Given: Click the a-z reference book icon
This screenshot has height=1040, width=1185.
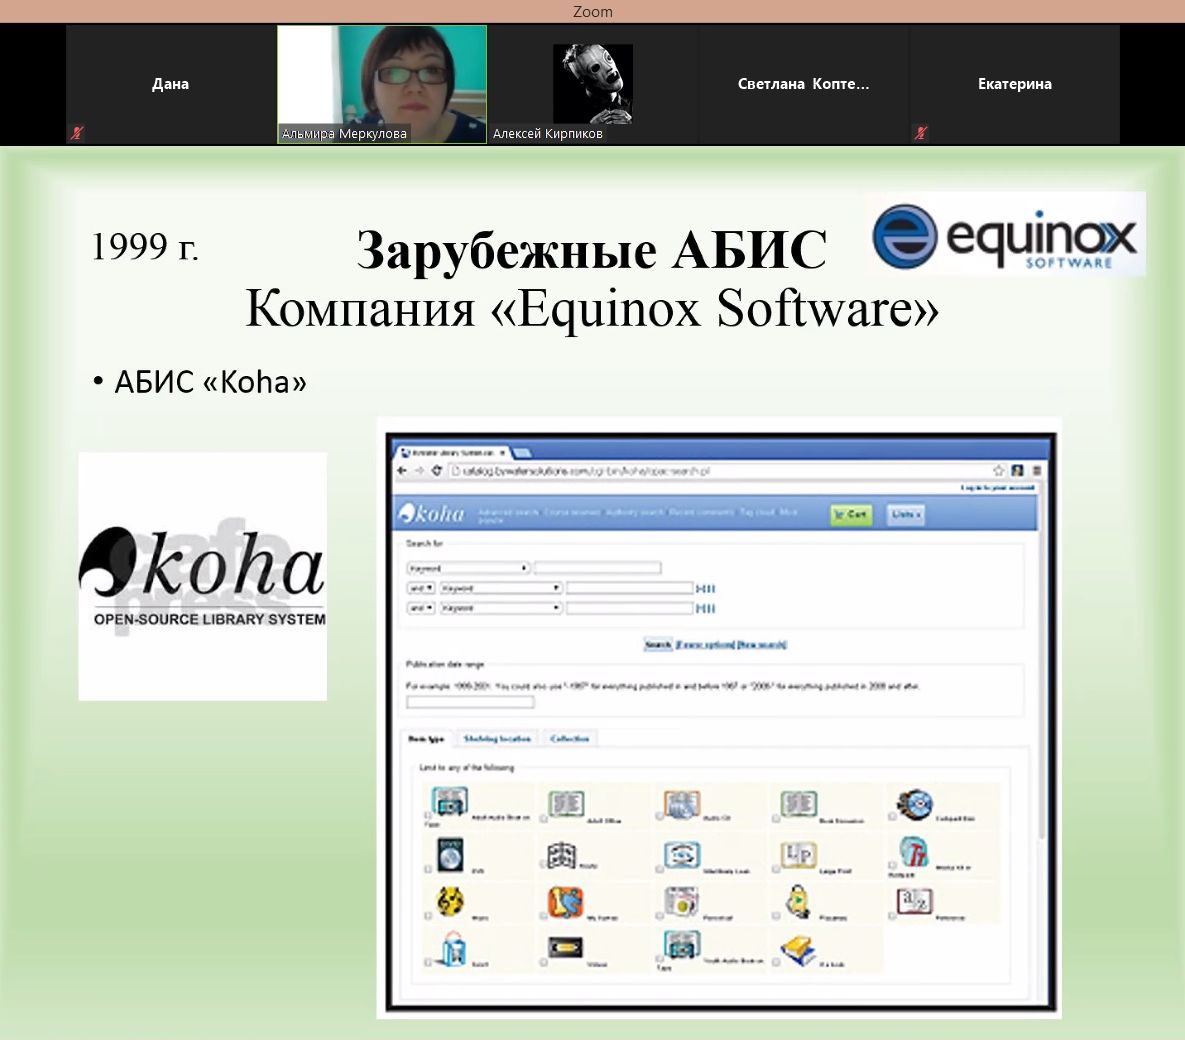Looking at the screenshot, I should [x=914, y=901].
